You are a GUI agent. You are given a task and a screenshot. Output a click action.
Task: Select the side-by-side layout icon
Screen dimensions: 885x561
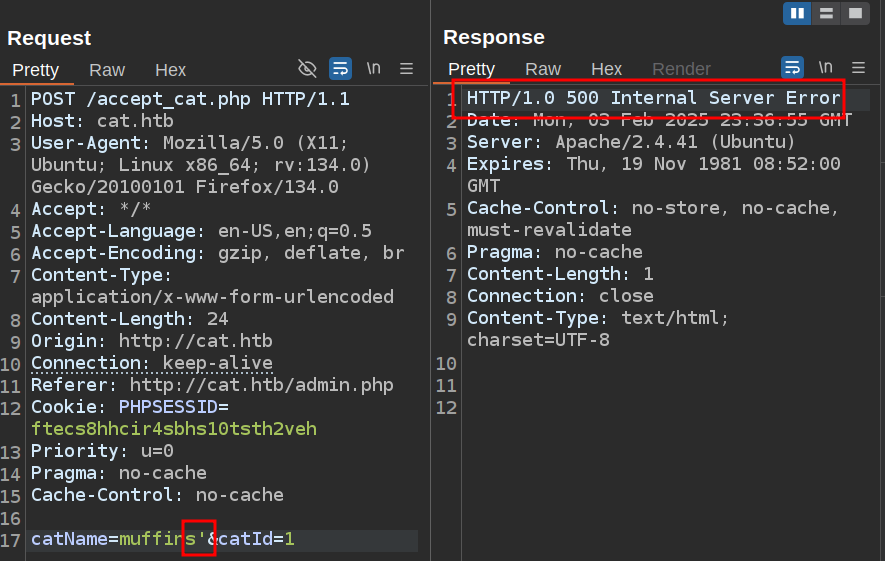point(797,13)
